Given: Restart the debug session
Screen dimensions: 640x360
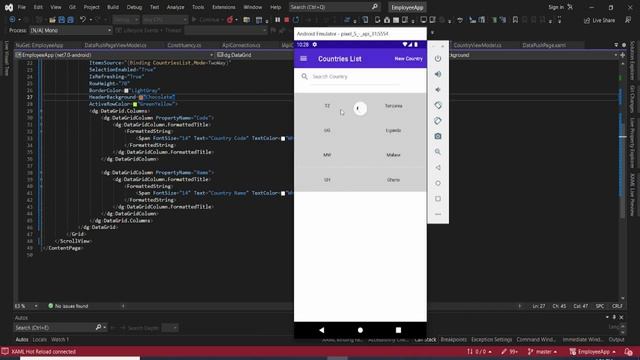Looking at the screenshot, I should coord(296,20).
